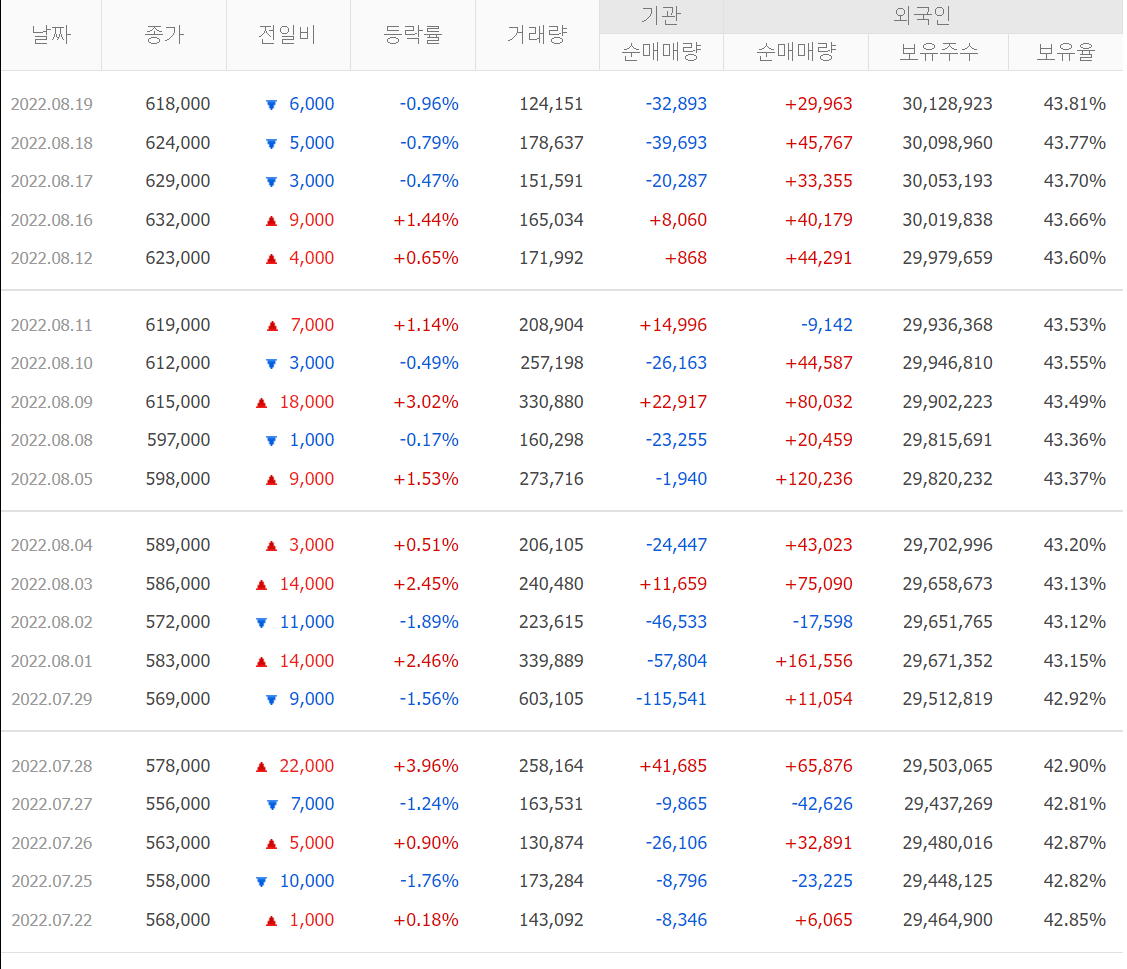Click holding ratio 42.85%

click(x=1075, y=919)
